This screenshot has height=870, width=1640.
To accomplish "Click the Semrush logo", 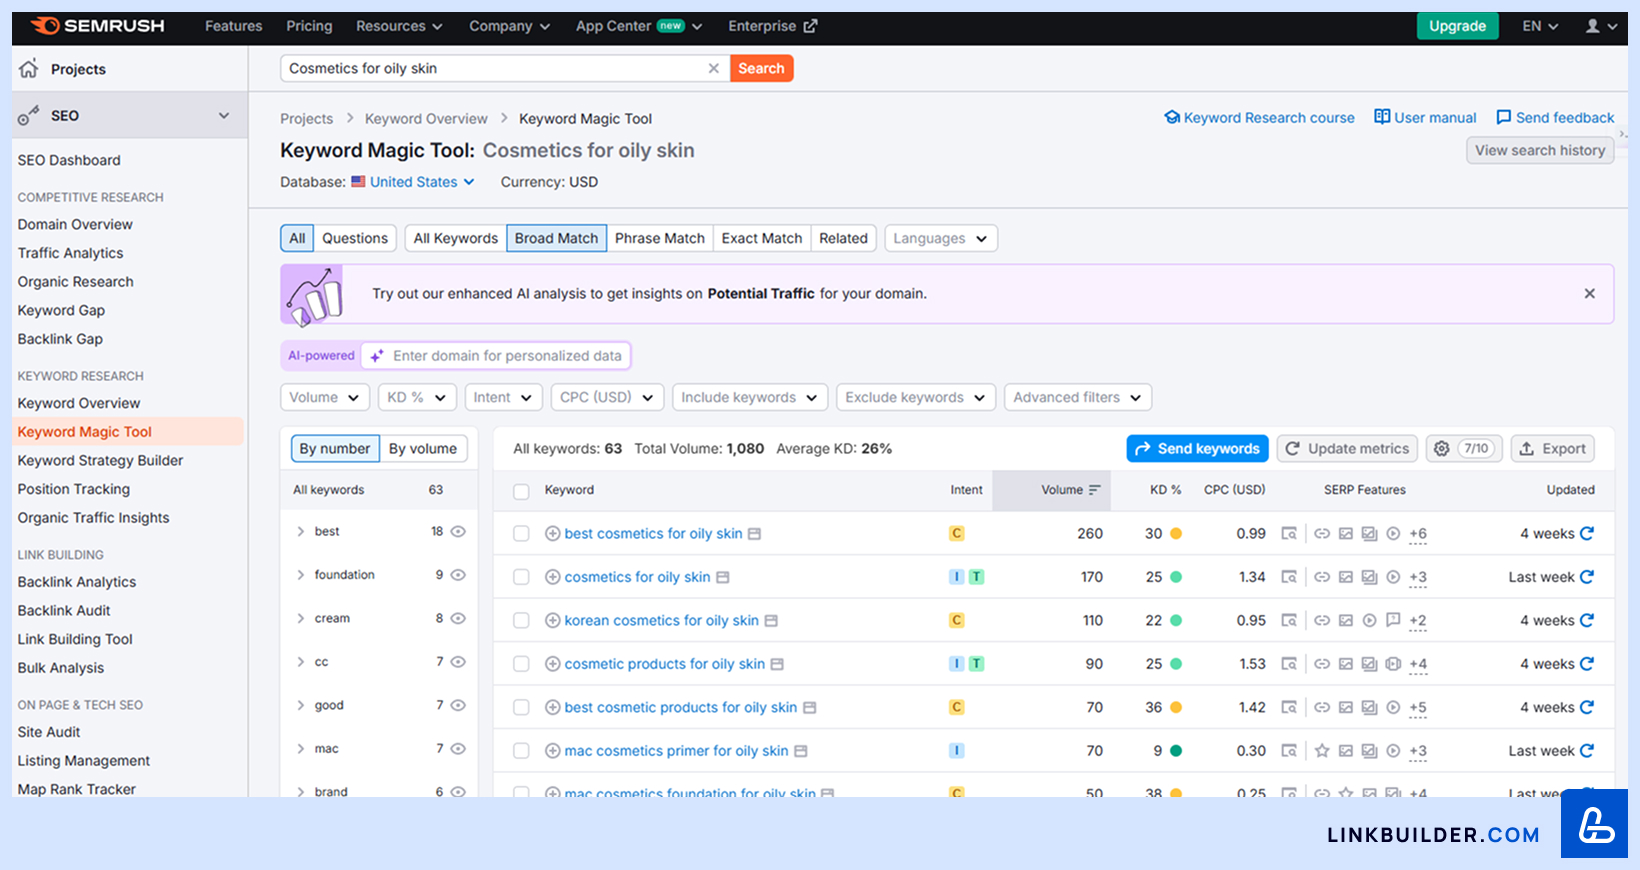I will tap(97, 26).
